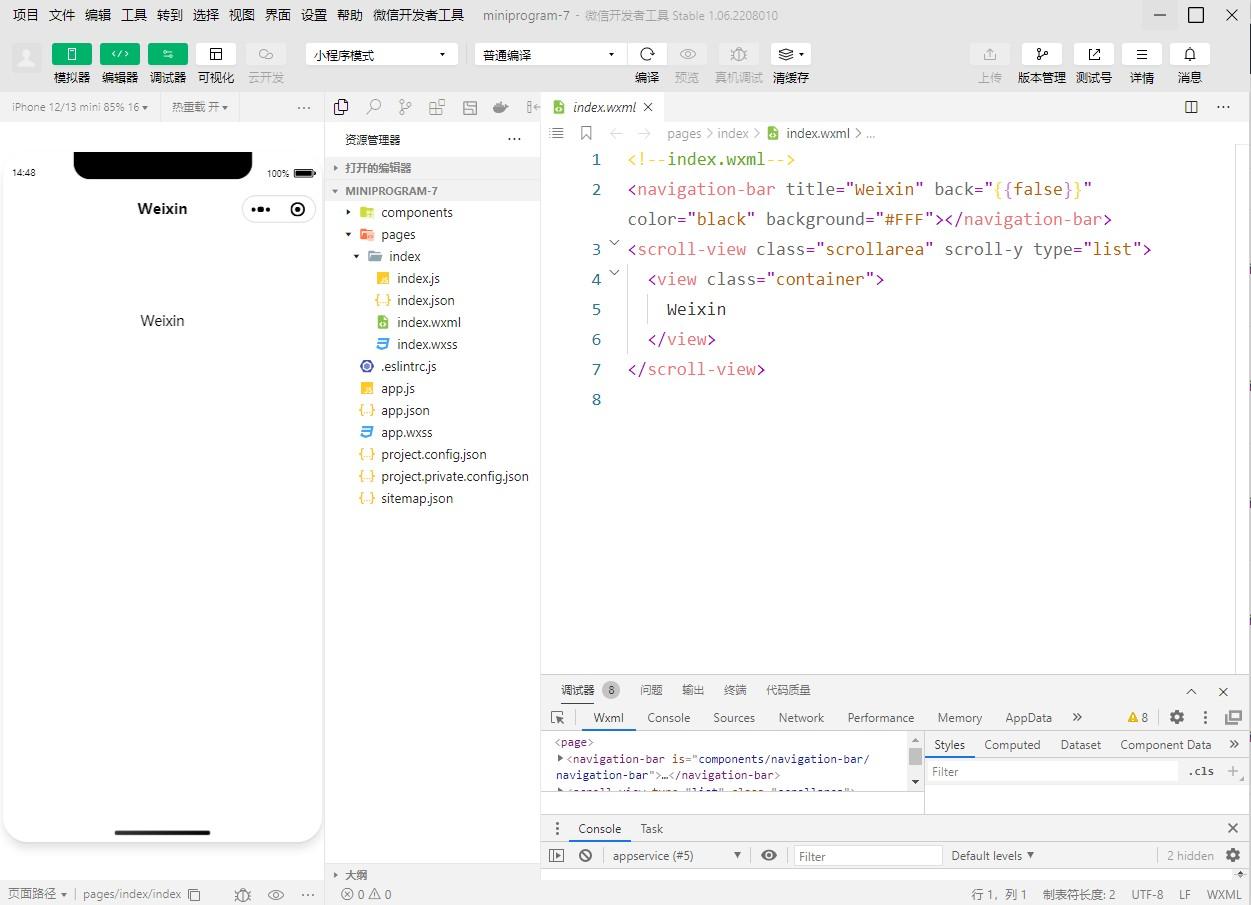This screenshot has width=1251, height=905.
Task: Open the 普通编译 compile mode dropdown
Action: coord(550,55)
